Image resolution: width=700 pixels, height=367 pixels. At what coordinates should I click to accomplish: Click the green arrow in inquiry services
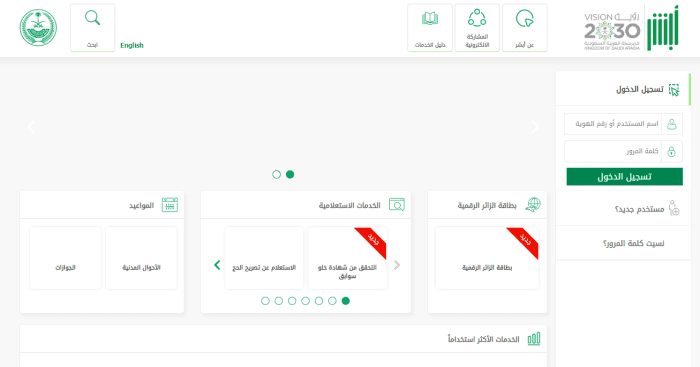[x=217, y=265]
